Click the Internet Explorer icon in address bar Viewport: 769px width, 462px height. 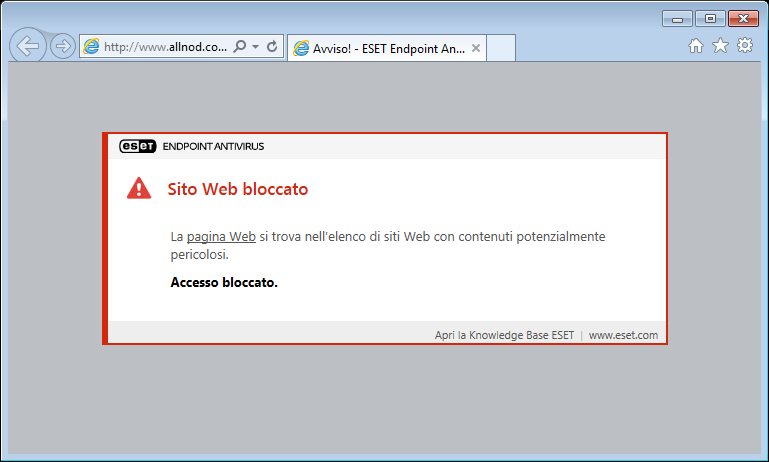click(x=91, y=47)
